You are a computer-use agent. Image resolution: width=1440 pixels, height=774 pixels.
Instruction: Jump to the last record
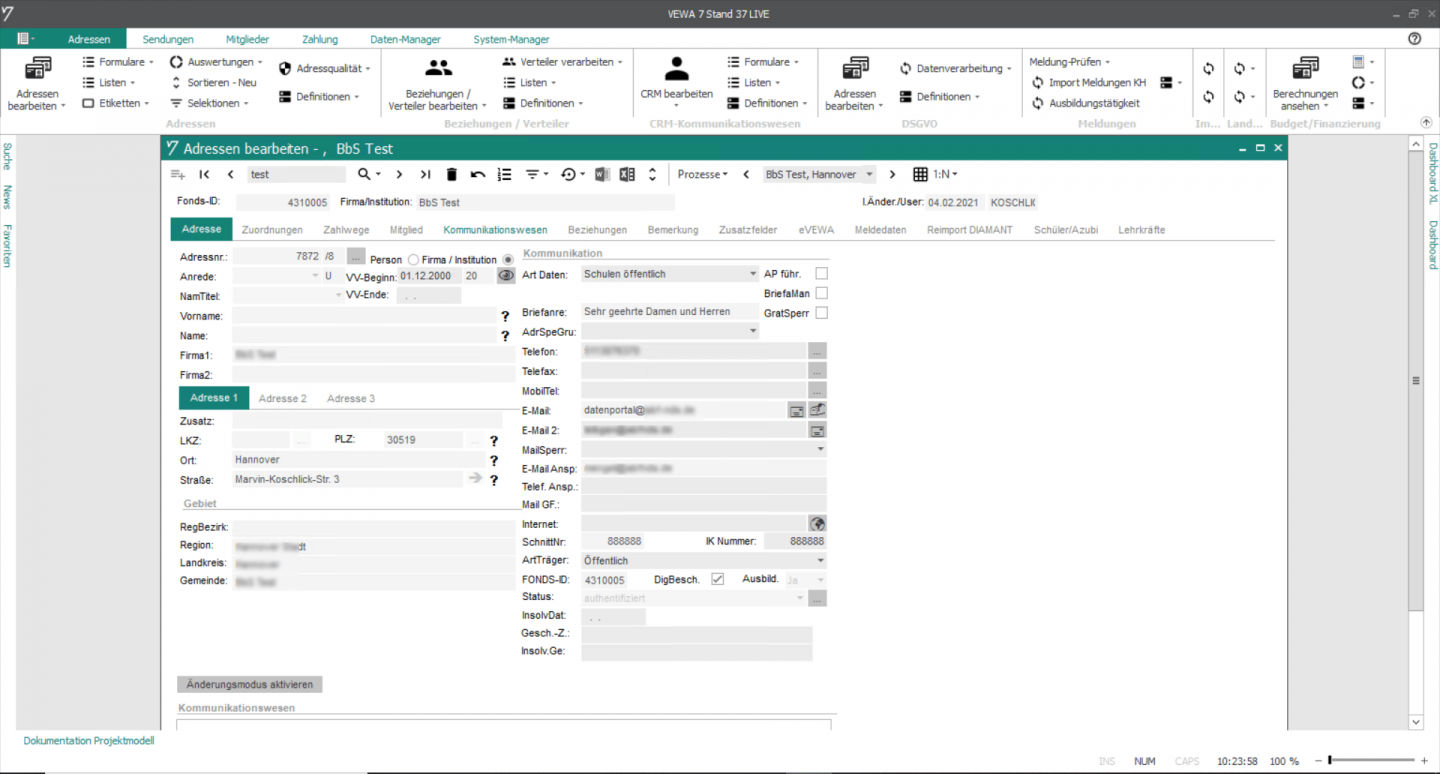(x=425, y=174)
